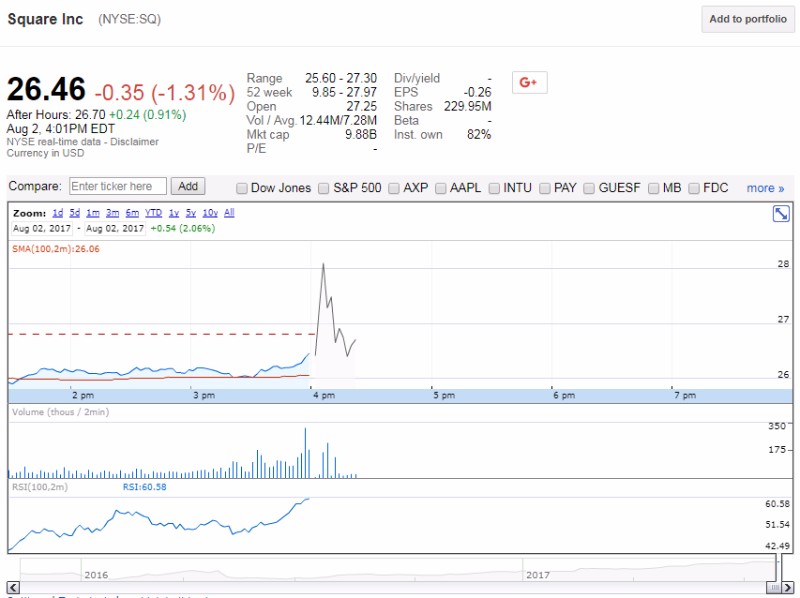Screen dimensions: 800x598
Task: Click the +0.54 (2.06%) range change
Action: point(183,229)
